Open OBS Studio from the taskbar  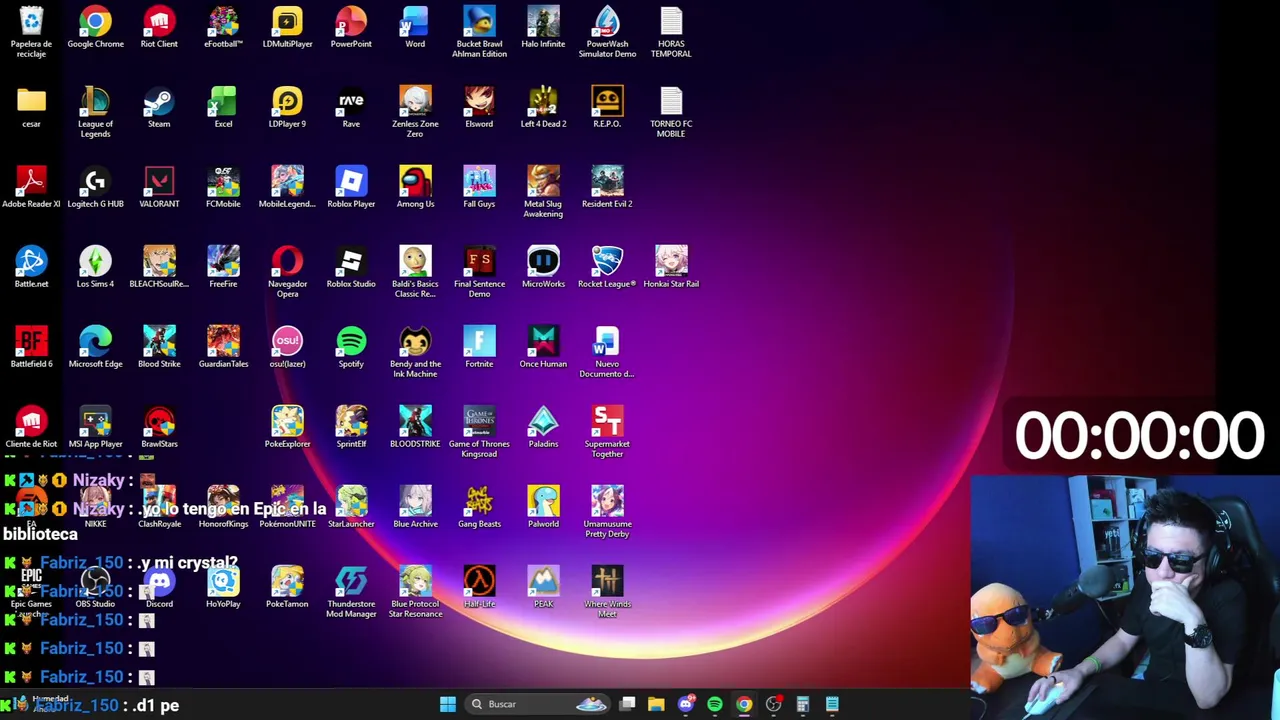point(773,704)
